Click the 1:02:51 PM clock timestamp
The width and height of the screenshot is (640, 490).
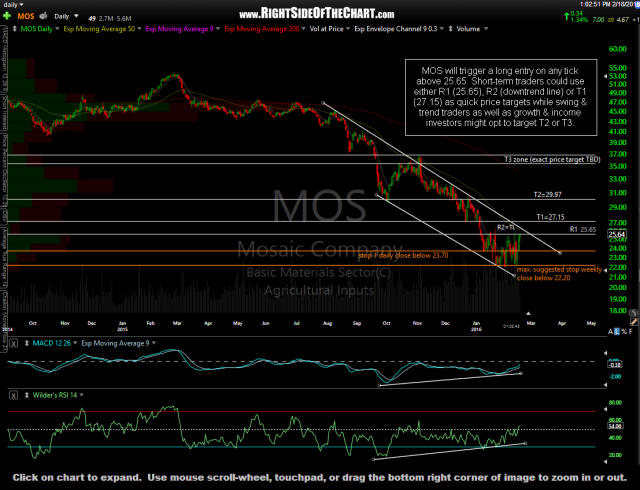point(609,4)
